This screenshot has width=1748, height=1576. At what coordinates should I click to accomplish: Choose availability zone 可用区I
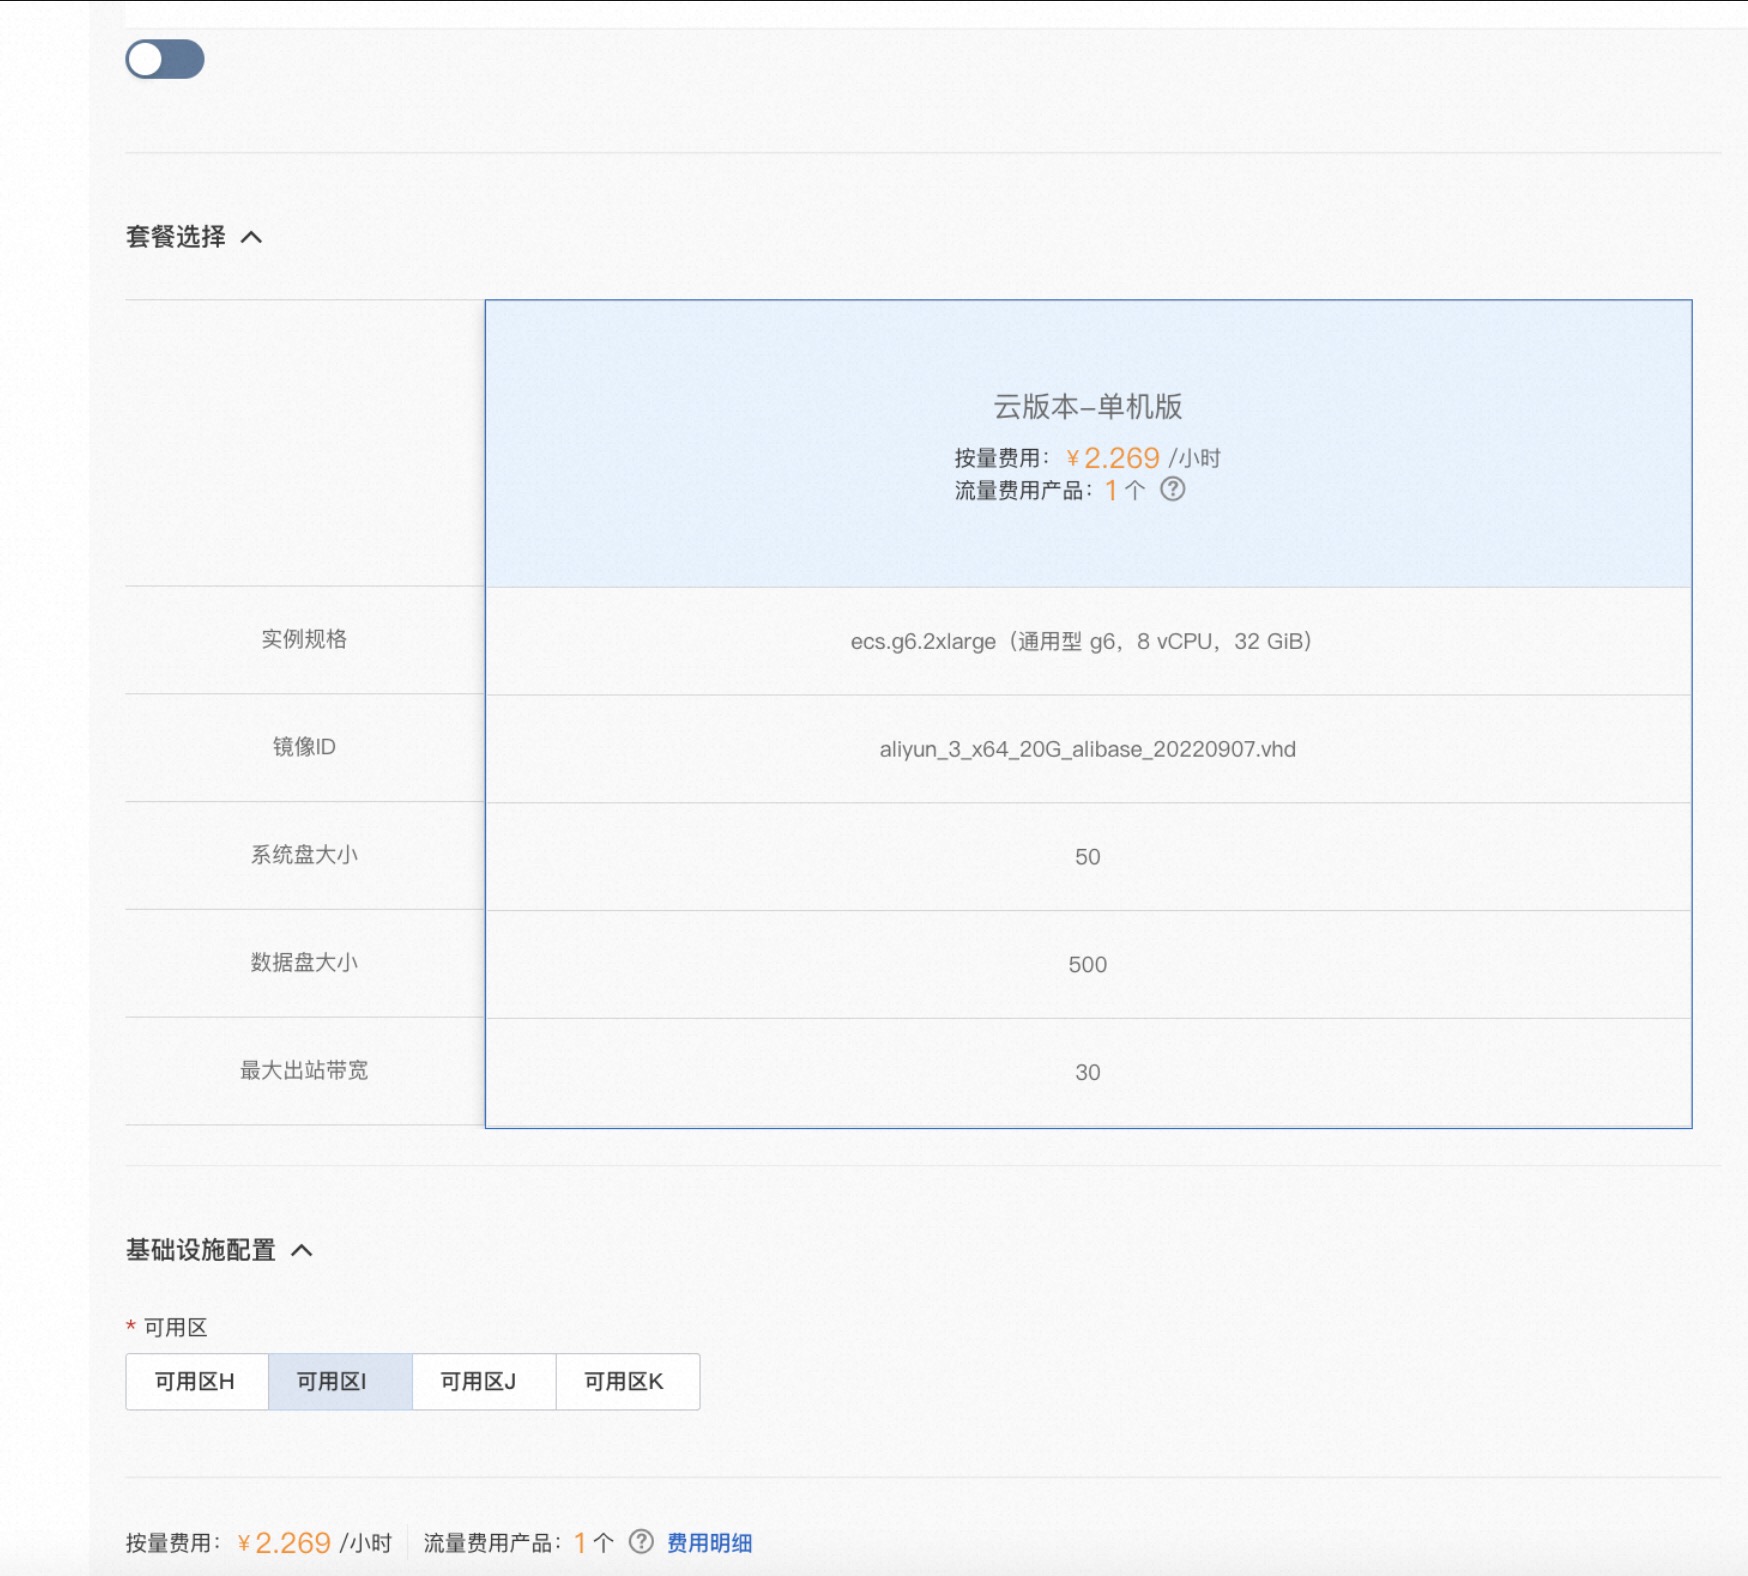pos(340,1381)
